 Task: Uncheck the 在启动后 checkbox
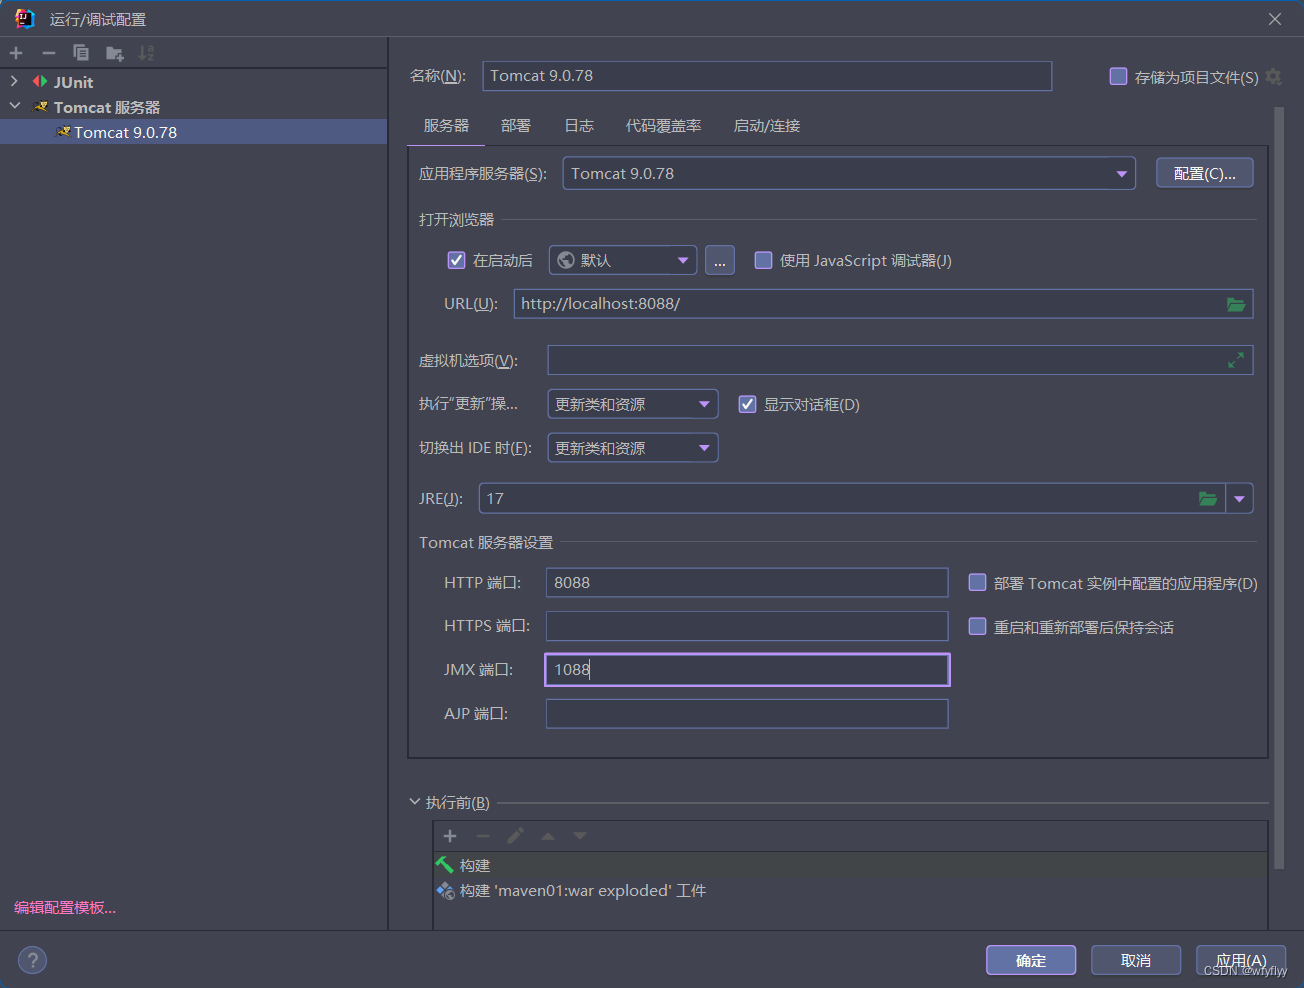tap(456, 260)
